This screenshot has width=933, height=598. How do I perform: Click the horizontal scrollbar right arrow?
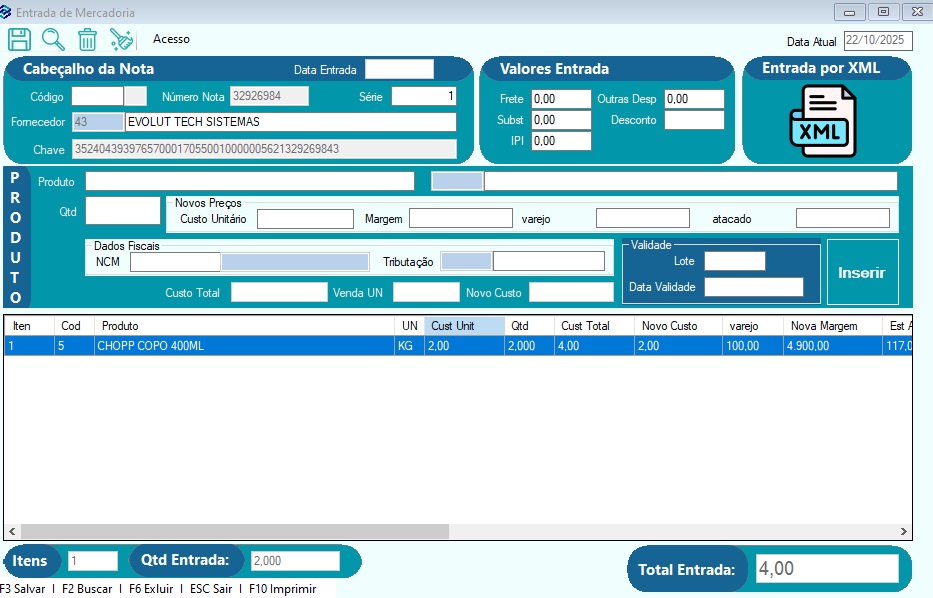tap(903, 532)
